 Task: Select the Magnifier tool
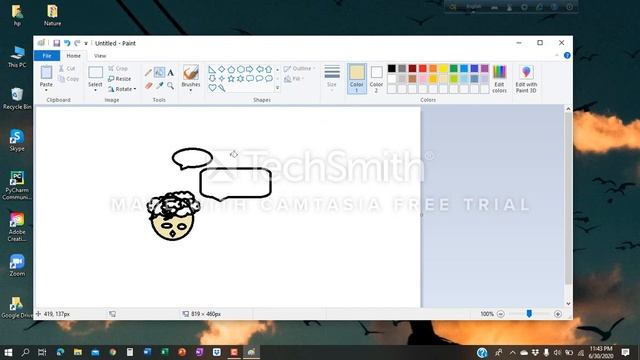(x=171, y=86)
